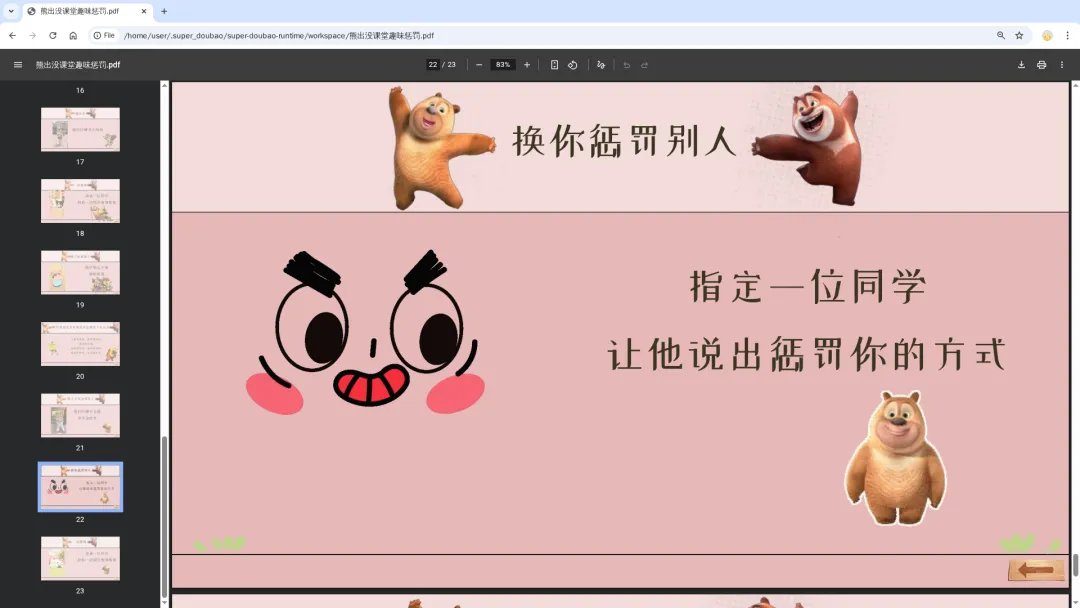Open page 21 thumbnail
The height and width of the screenshot is (608, 1080).
point(80,416)
